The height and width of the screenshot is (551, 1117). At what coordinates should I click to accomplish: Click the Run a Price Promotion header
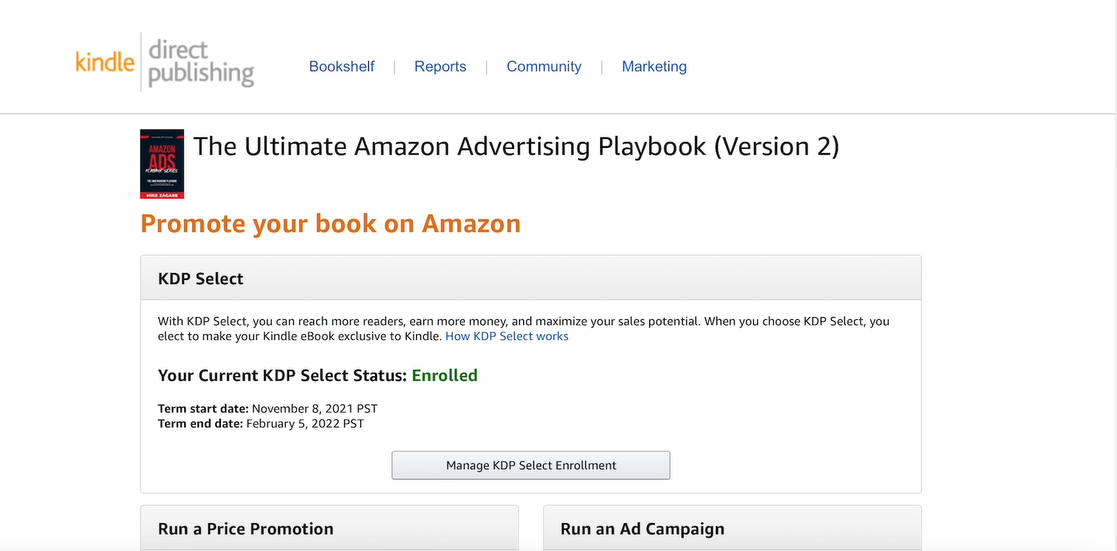click(329, 528)
